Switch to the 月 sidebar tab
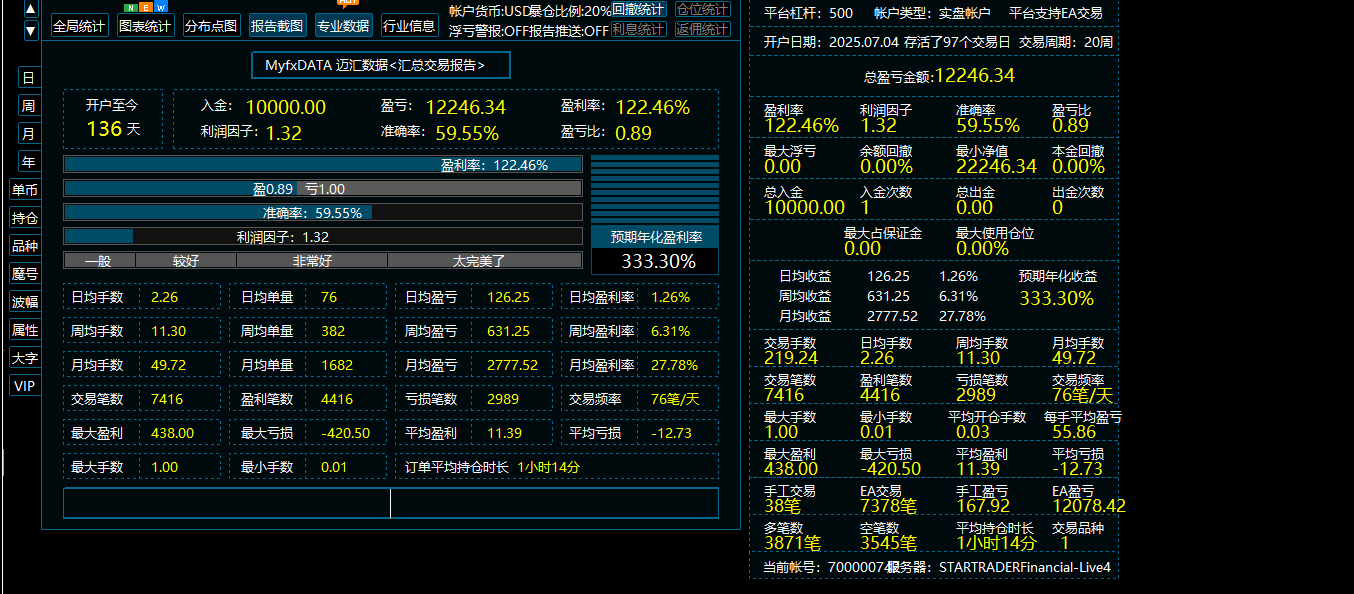Image resolution: width=1354 pixels, height=594 pixels. tap(28, 134)
